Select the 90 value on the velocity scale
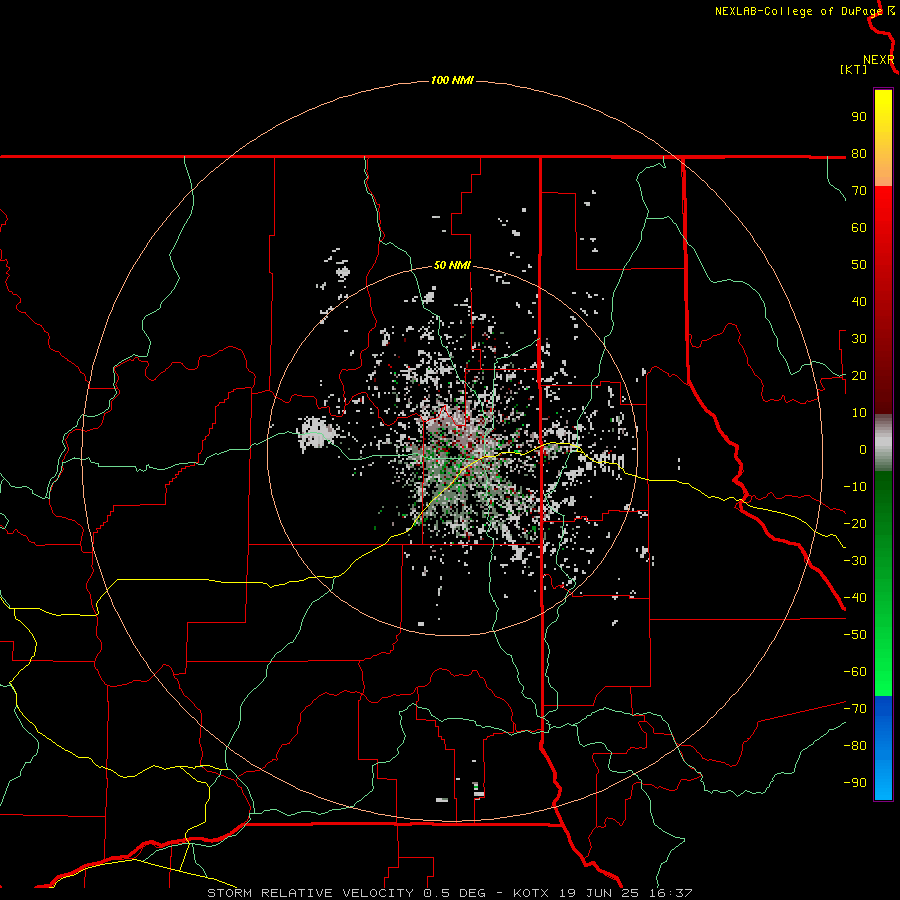 coord(859,117)
